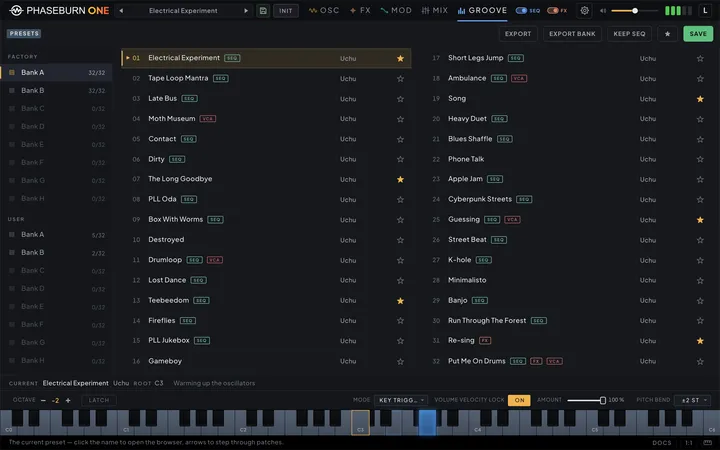
Task: Click the keyboard icon in status bar
Action: [708, 443]
